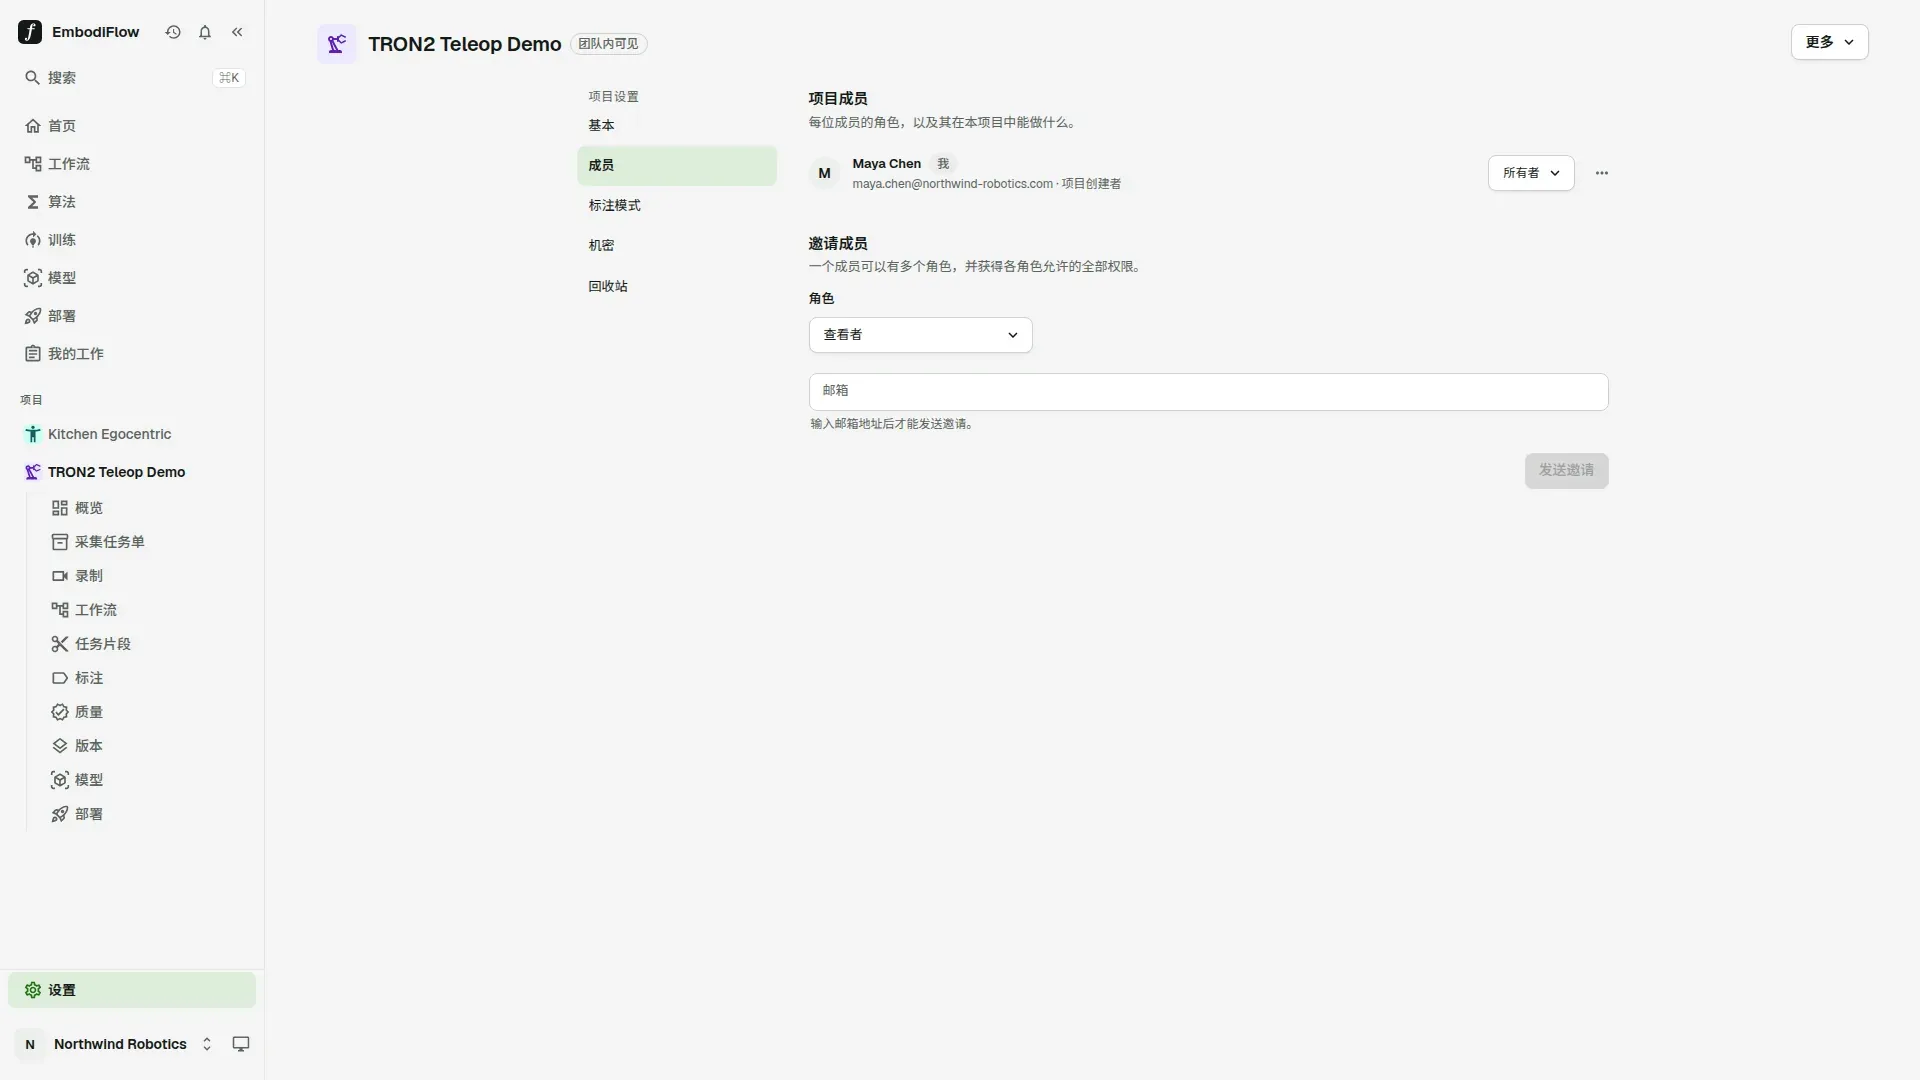Select the 回收站 settings tab
The height and width of the screenshot is (1080, 1920).
(x=677, y=286)
